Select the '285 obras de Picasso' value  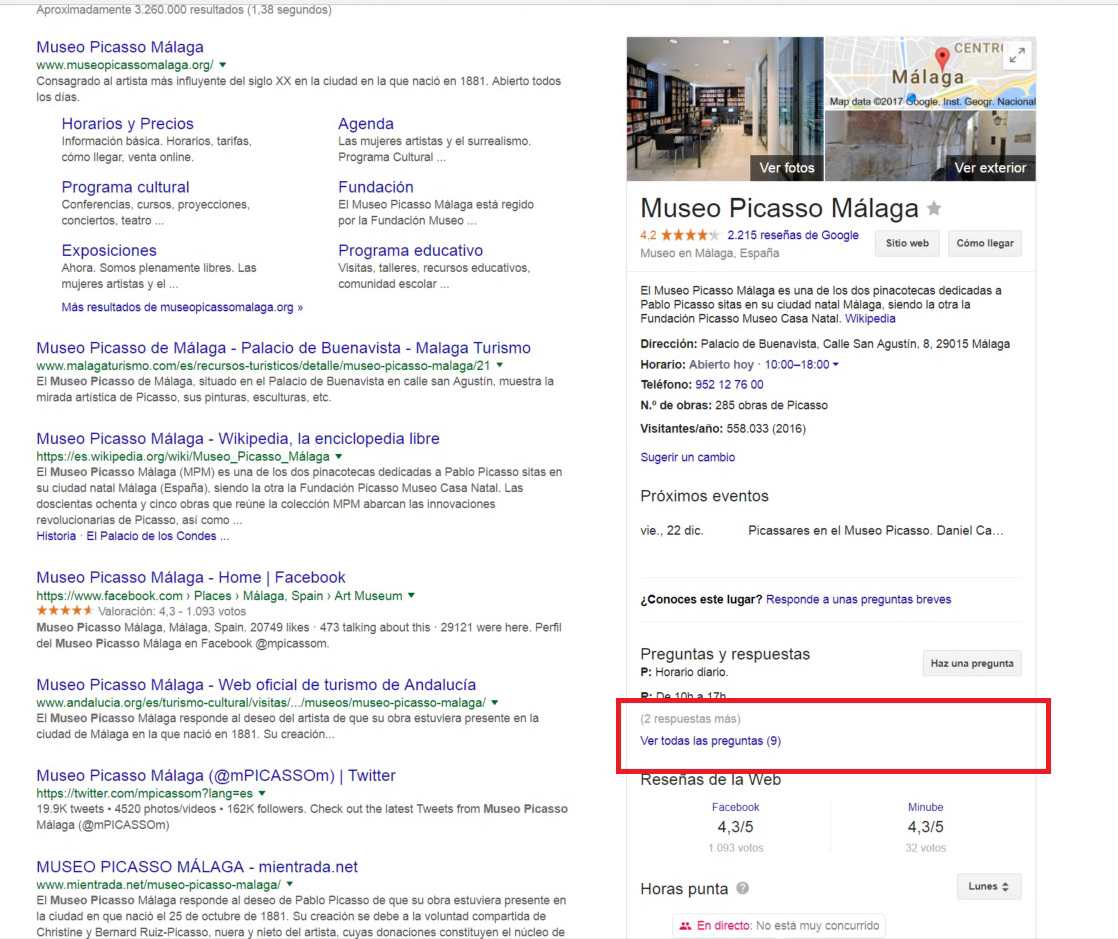click(771, 406)
